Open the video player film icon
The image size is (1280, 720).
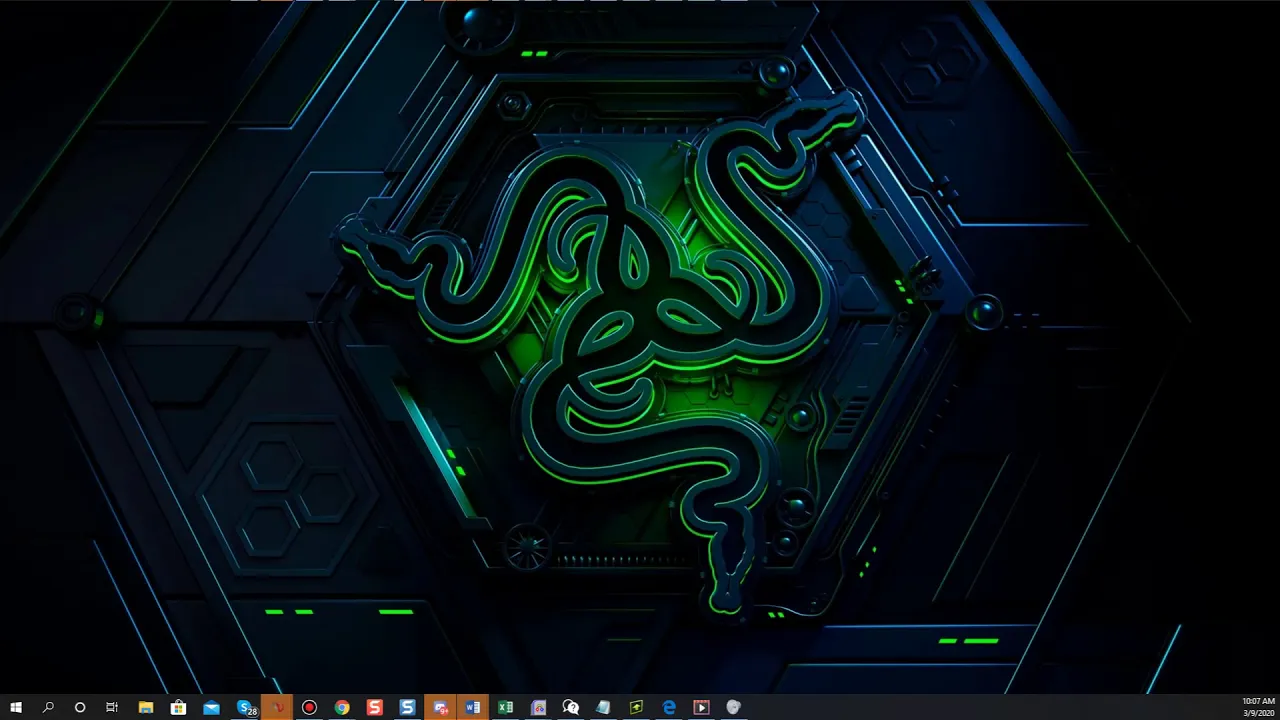[701, 707]
